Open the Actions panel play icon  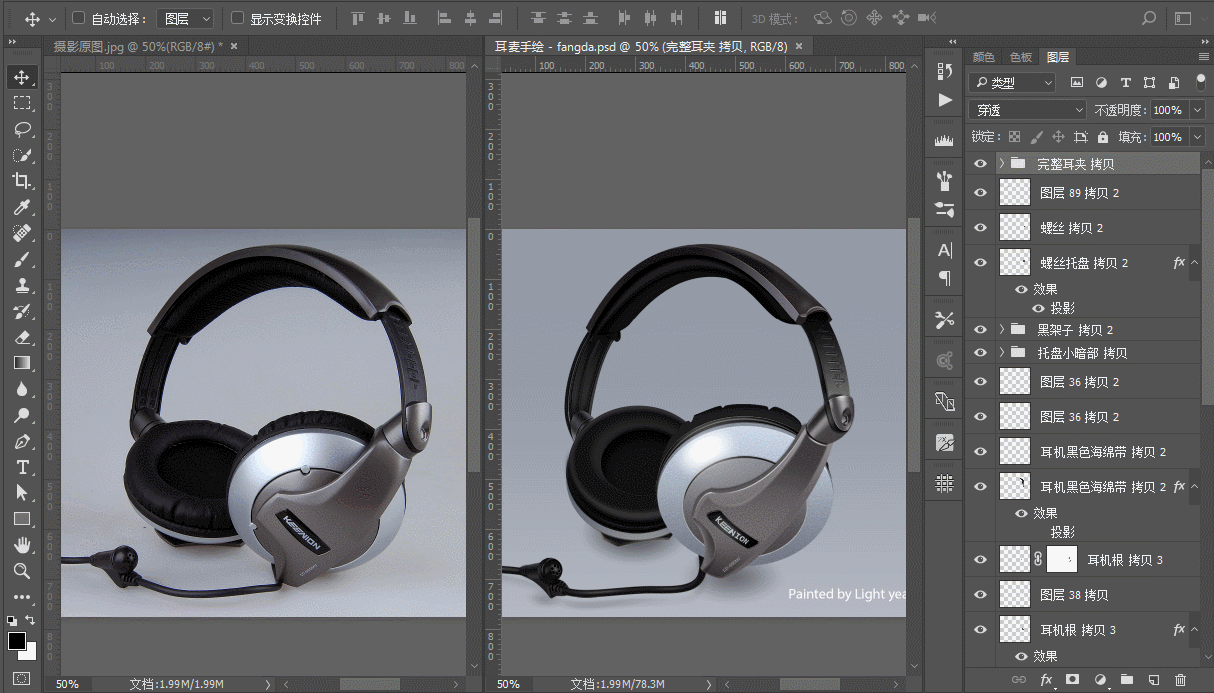coord(945,100)
